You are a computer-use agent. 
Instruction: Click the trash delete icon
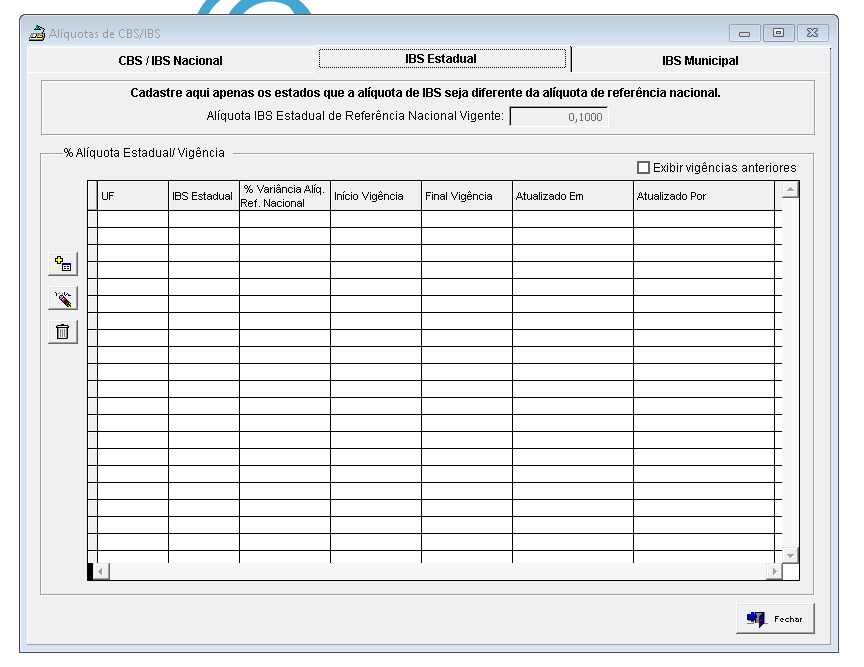[63, 332]
